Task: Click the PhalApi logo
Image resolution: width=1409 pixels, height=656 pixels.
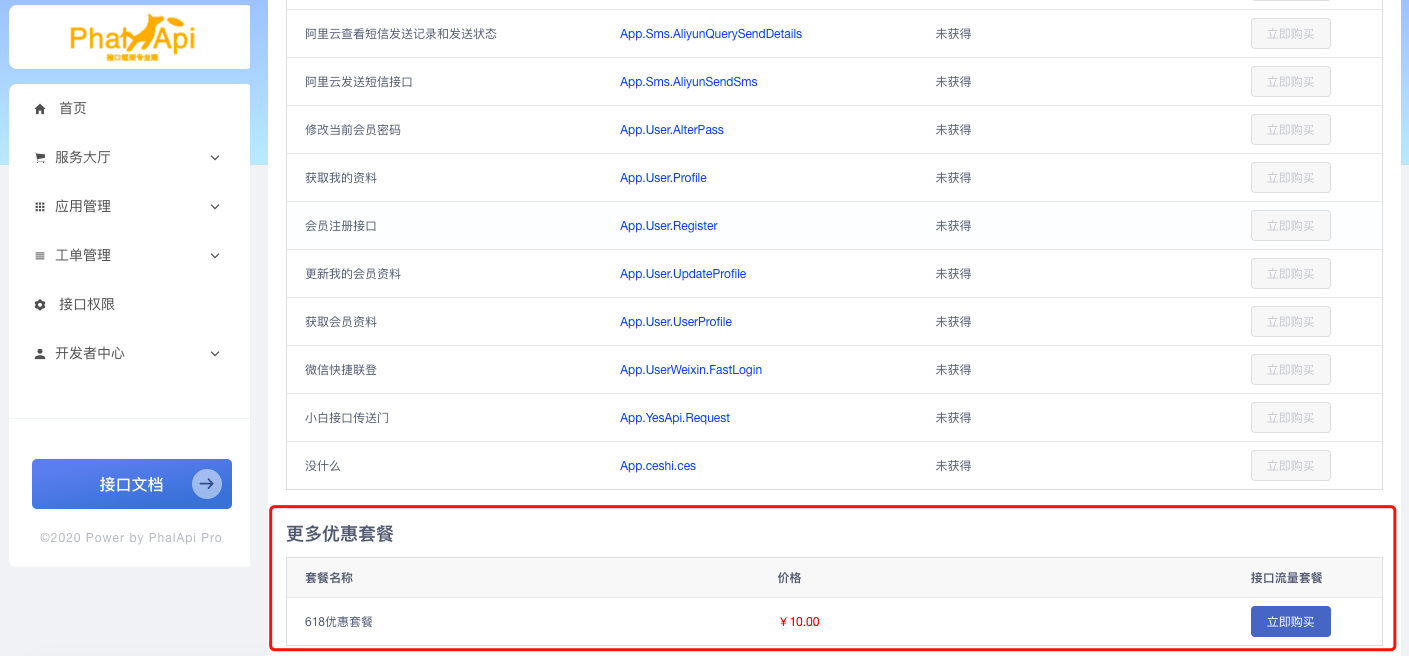Action: [x=131, y=38]
